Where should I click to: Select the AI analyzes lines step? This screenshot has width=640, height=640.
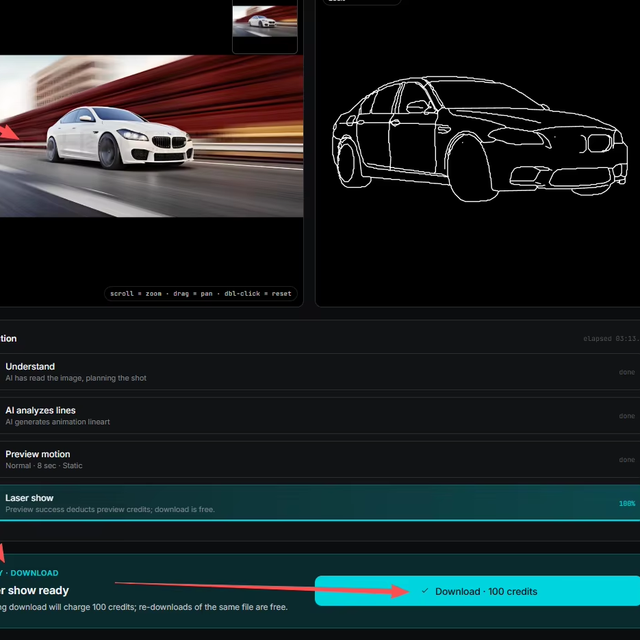tap(320, 416)
